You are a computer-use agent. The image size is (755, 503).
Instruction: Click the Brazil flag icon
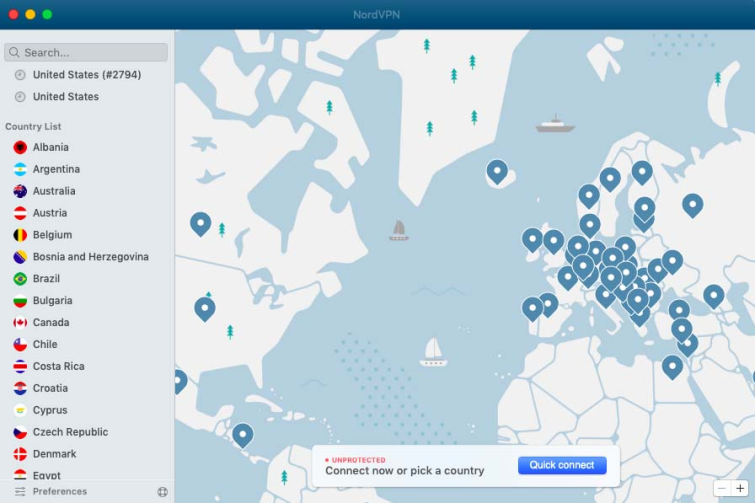click(x=20, y=279)
